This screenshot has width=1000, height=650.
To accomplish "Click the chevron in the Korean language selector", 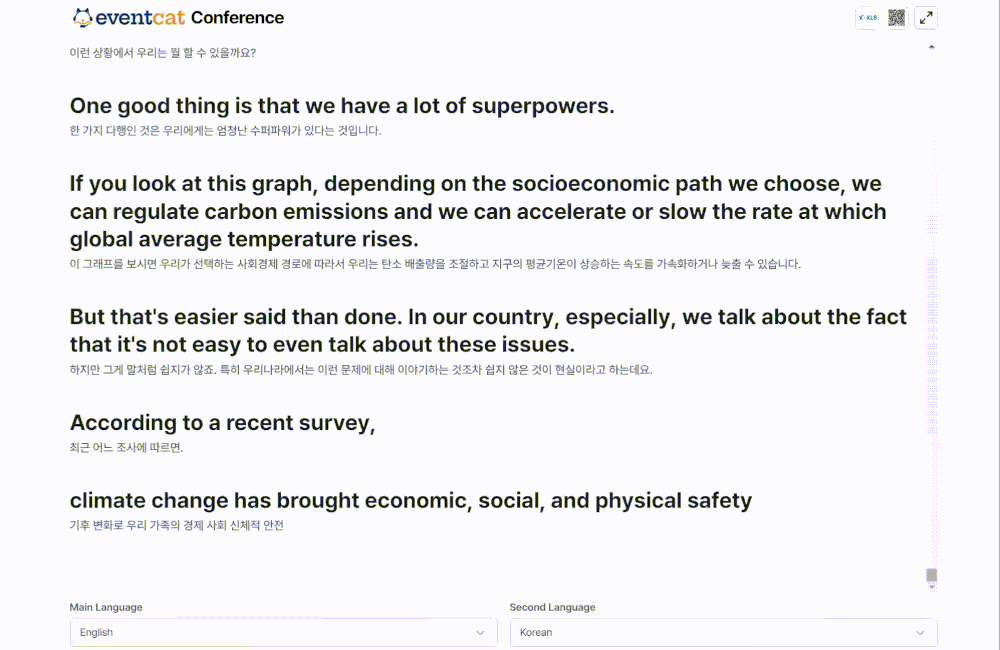I will point(920,633).
